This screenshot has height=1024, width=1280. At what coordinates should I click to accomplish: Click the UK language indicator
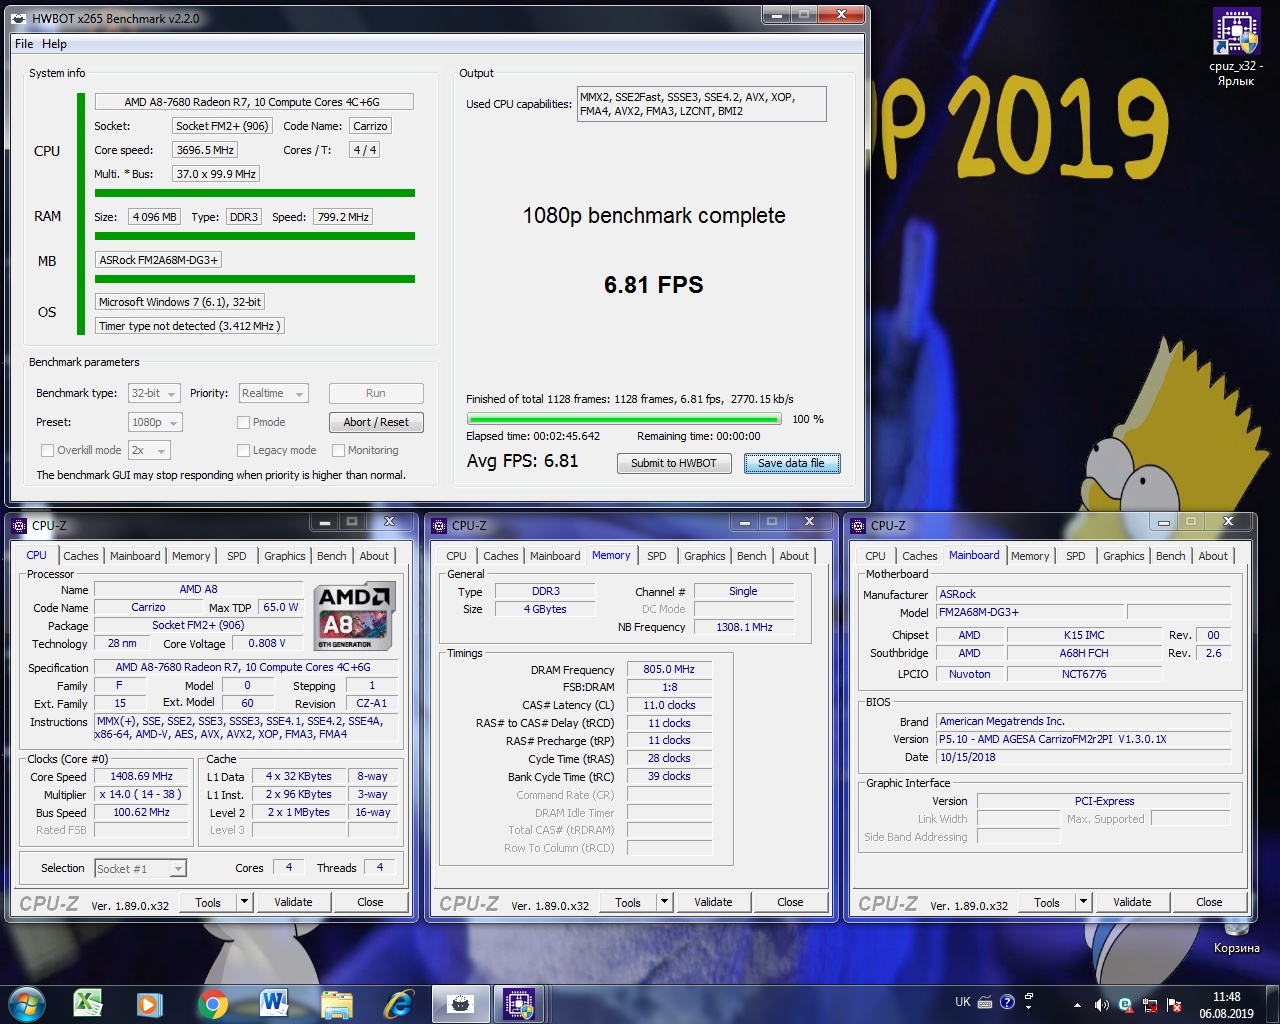click(x=962, y=1002)
